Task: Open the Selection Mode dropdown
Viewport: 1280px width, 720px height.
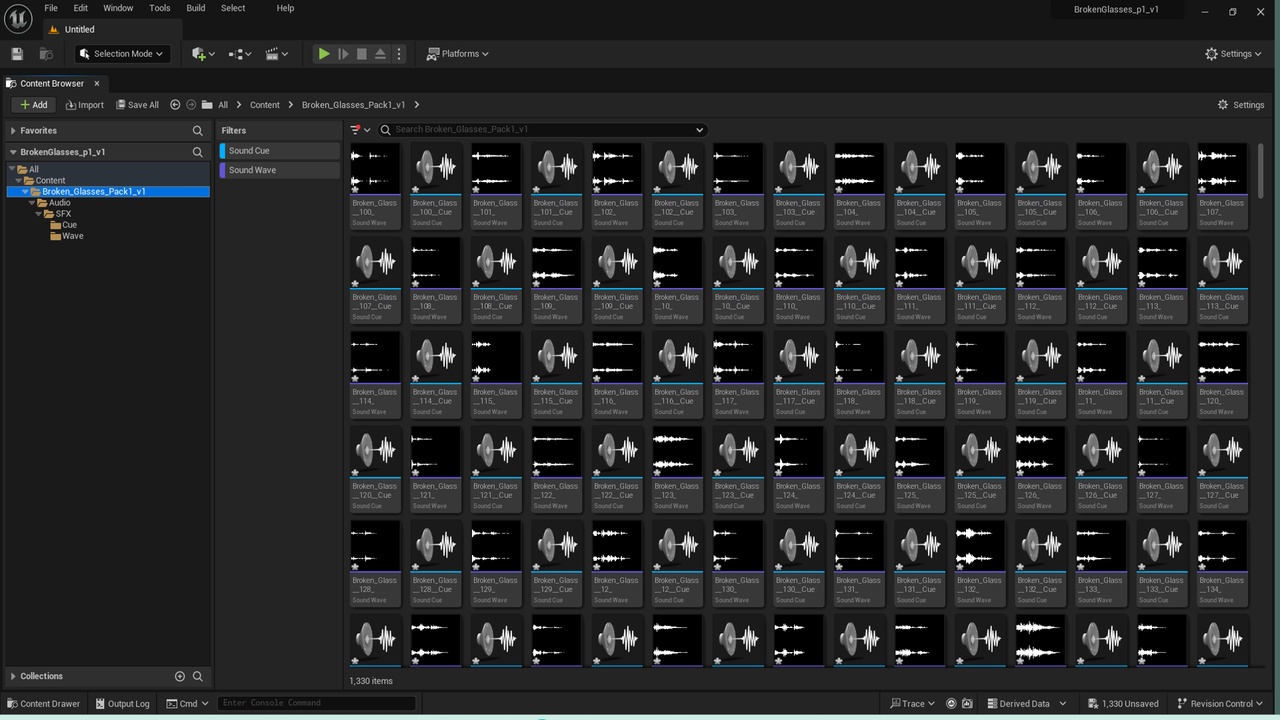Action: [122, 54]
